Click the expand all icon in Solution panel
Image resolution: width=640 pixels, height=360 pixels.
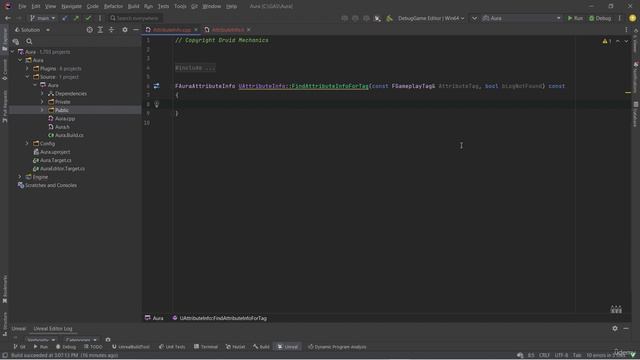[100, 30]
